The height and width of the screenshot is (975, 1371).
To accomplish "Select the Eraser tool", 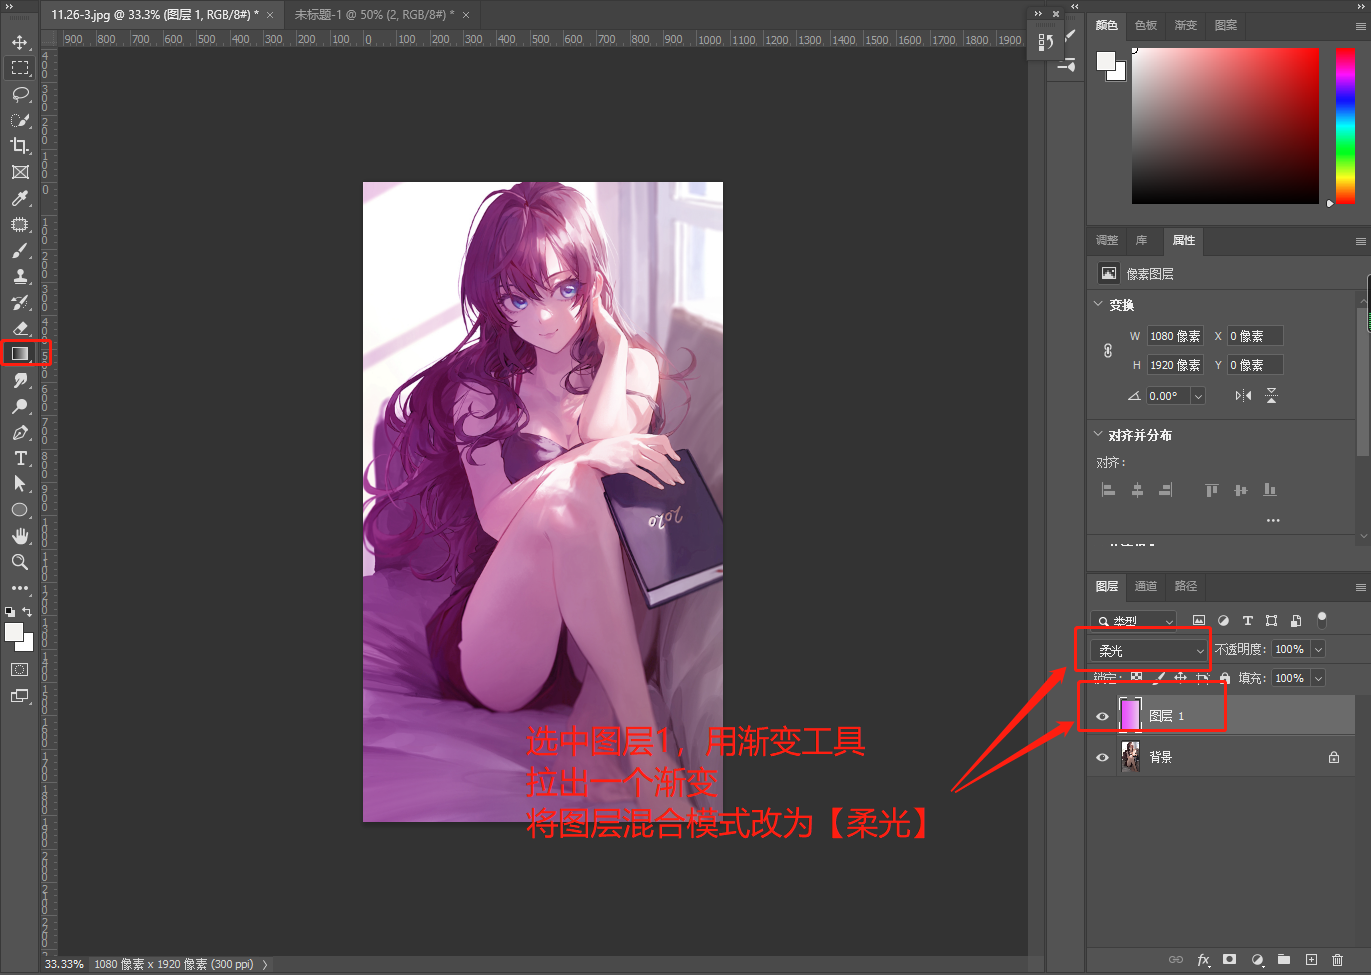I will point(20,328).
